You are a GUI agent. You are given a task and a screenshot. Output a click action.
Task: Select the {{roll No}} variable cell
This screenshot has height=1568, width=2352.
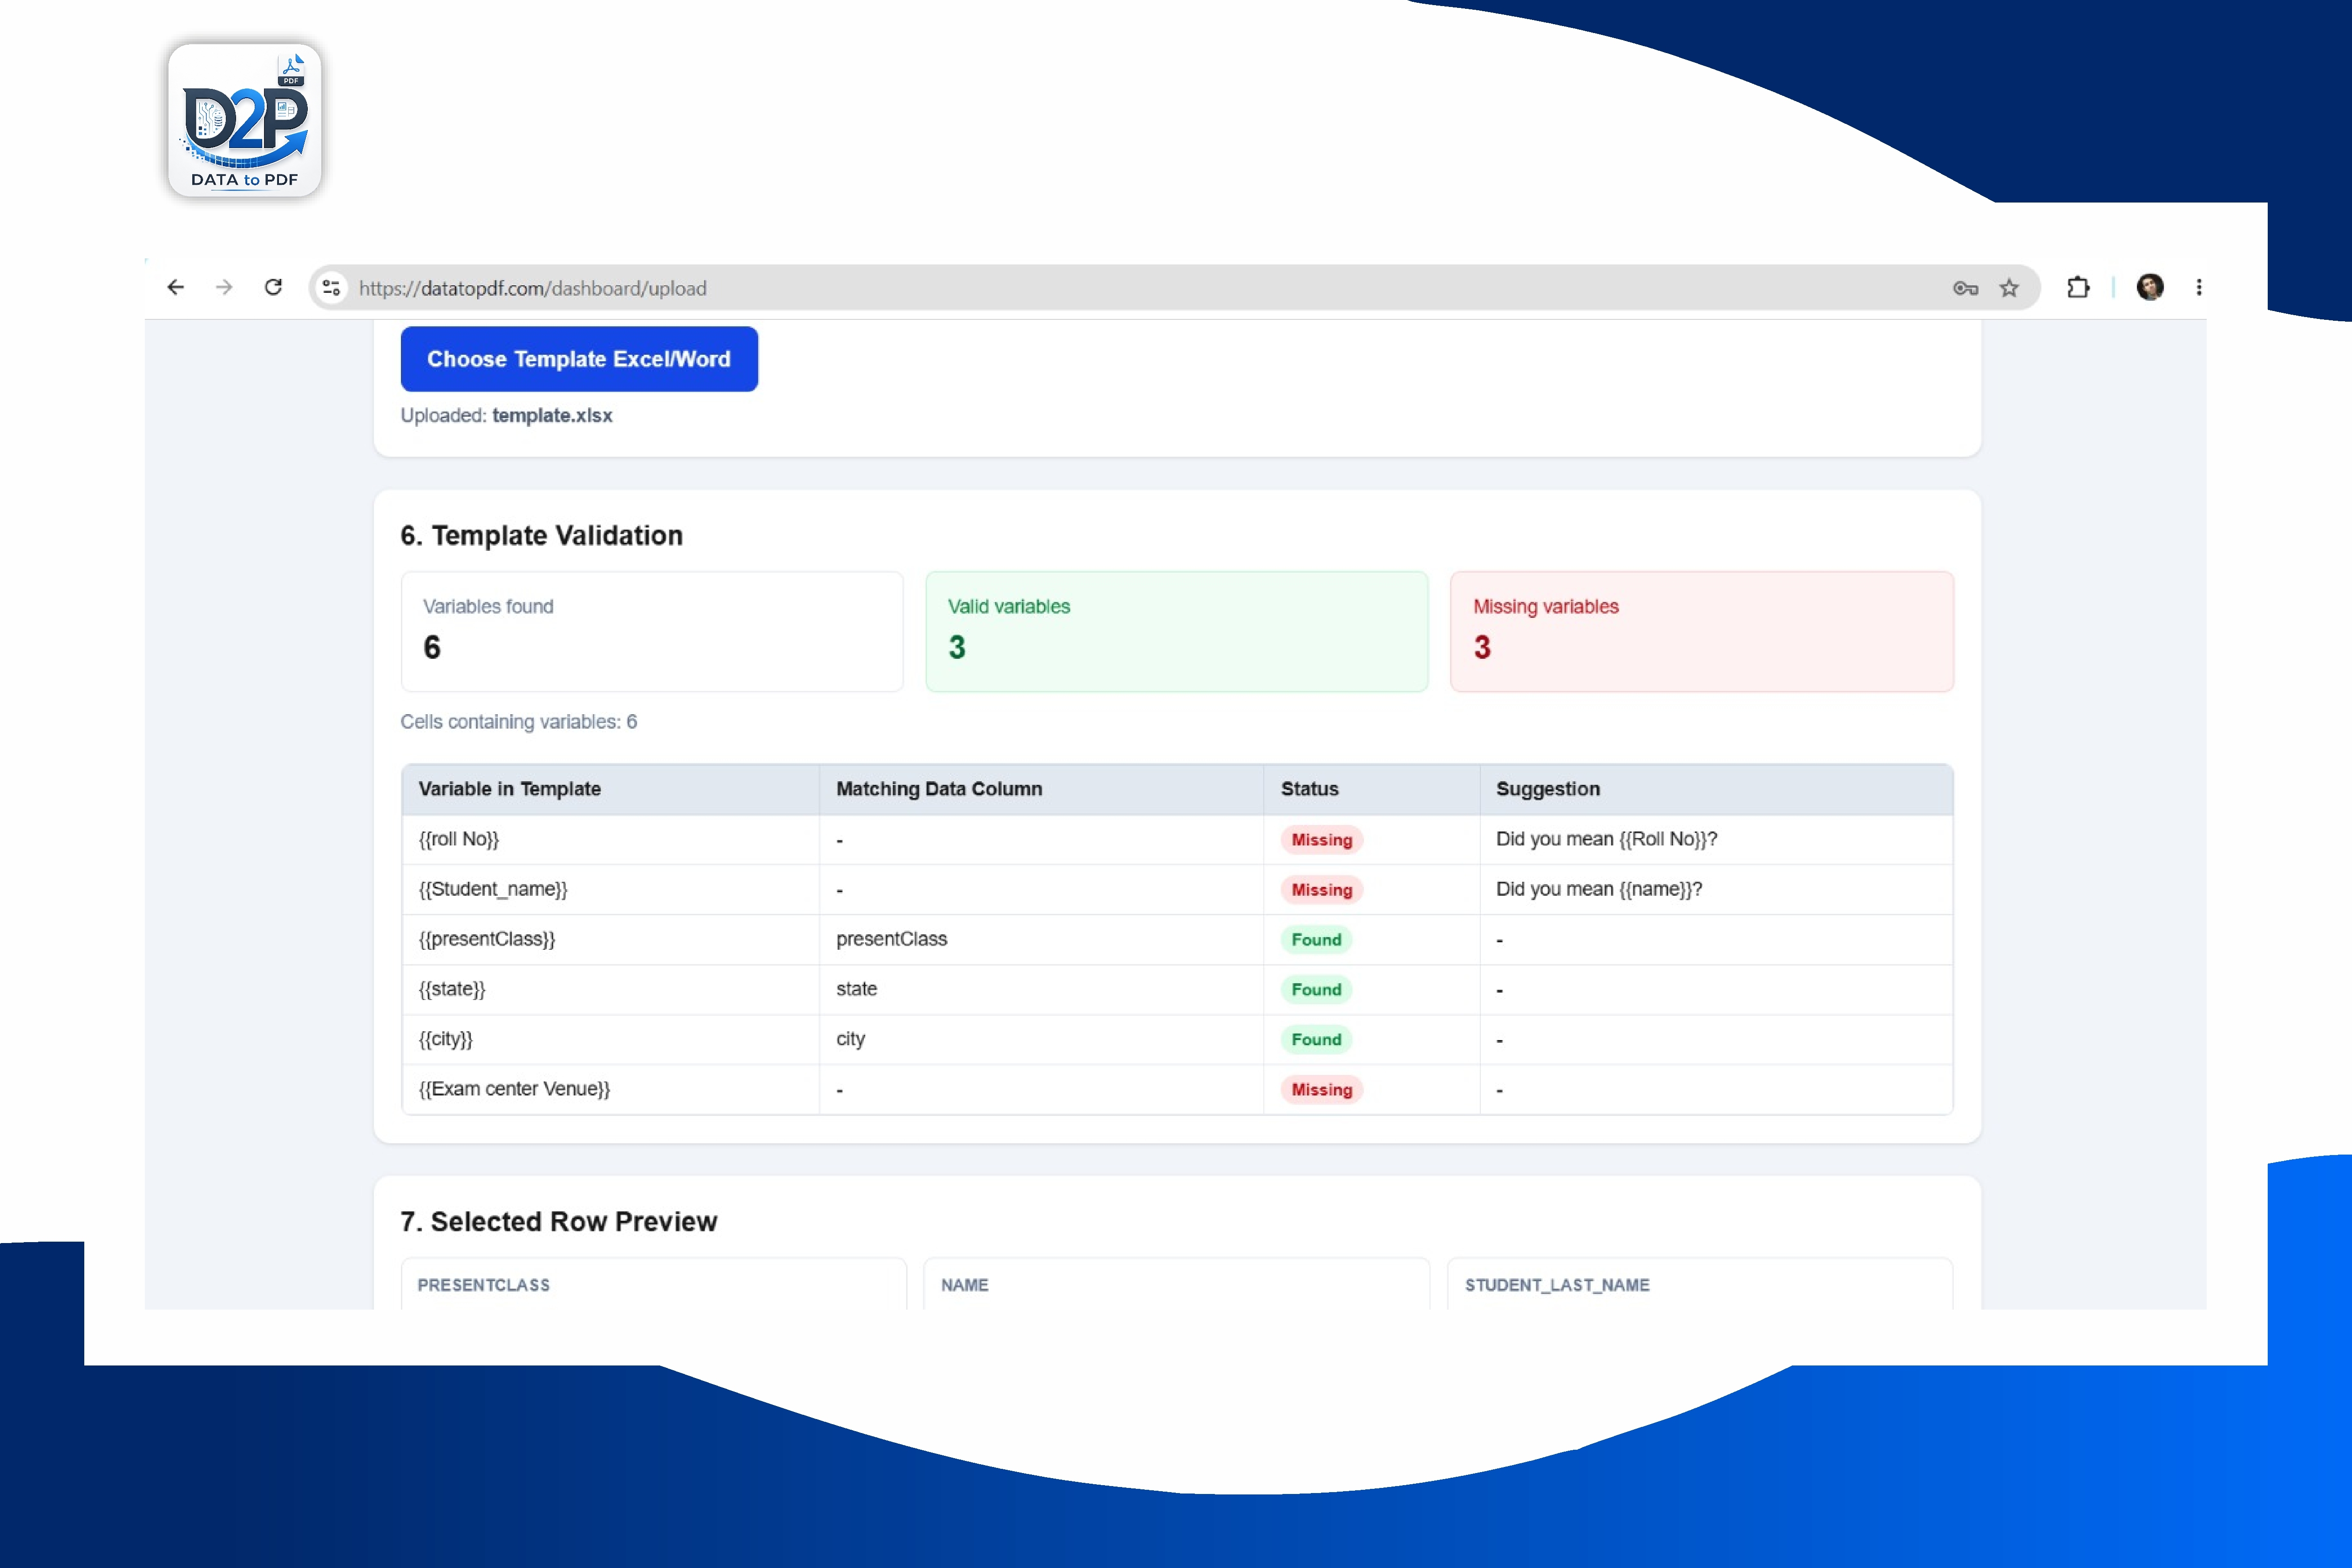pyautogui.click(x=611, y=840)
